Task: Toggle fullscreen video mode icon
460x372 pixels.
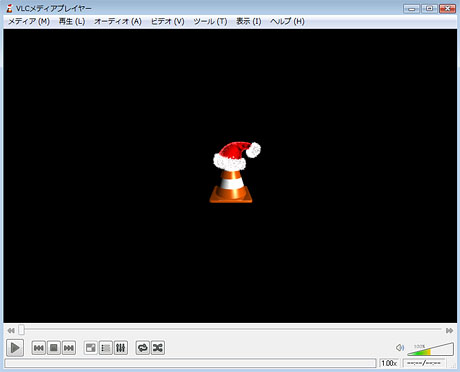Action: 90,348
